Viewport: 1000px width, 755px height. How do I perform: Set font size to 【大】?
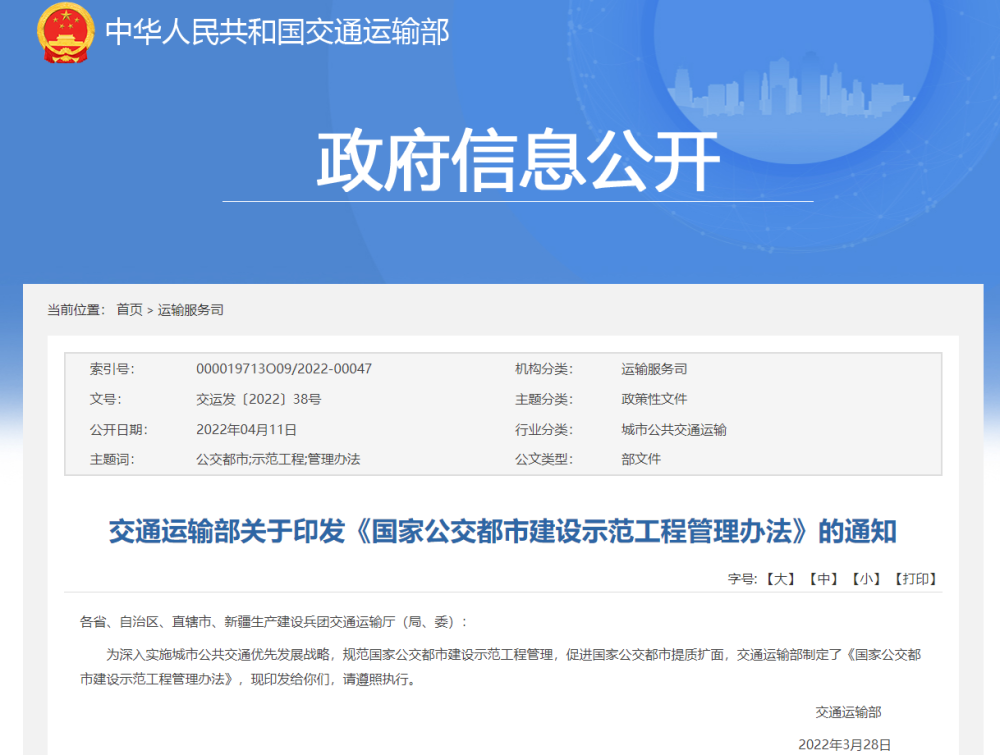[x=780, y=579]
